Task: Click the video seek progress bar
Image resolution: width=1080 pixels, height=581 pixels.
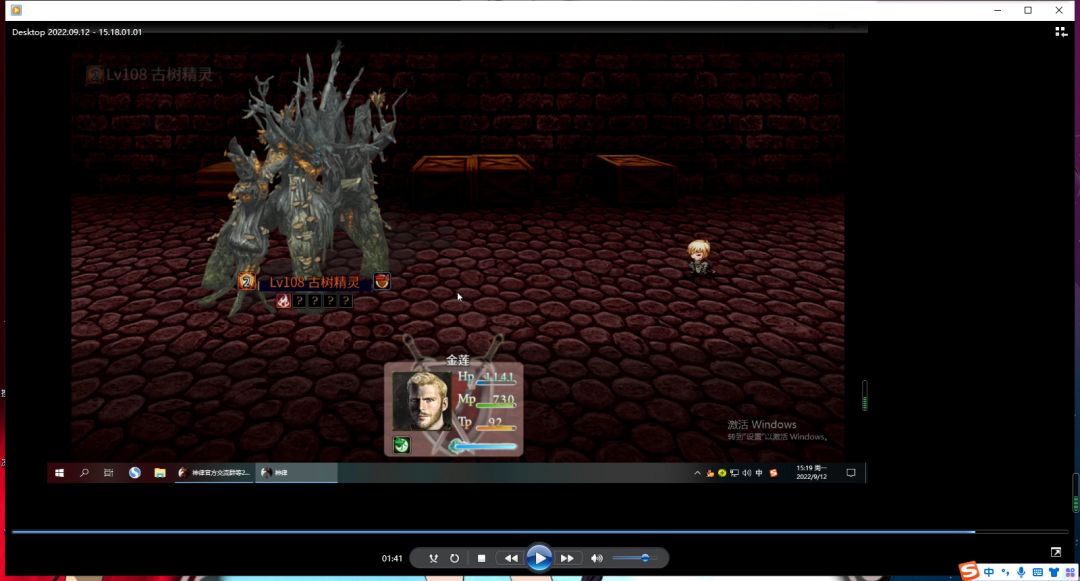Action: click(x=539, y=531)
